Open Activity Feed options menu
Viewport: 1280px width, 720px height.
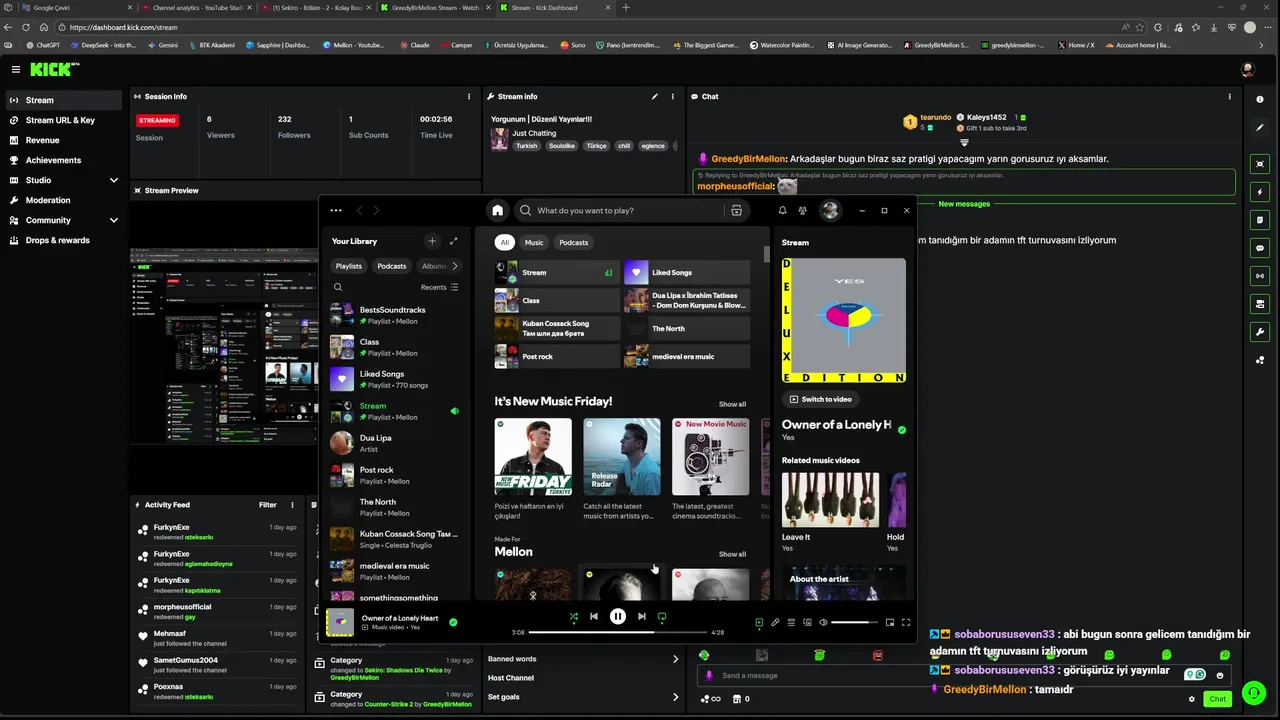coord(292,505)
